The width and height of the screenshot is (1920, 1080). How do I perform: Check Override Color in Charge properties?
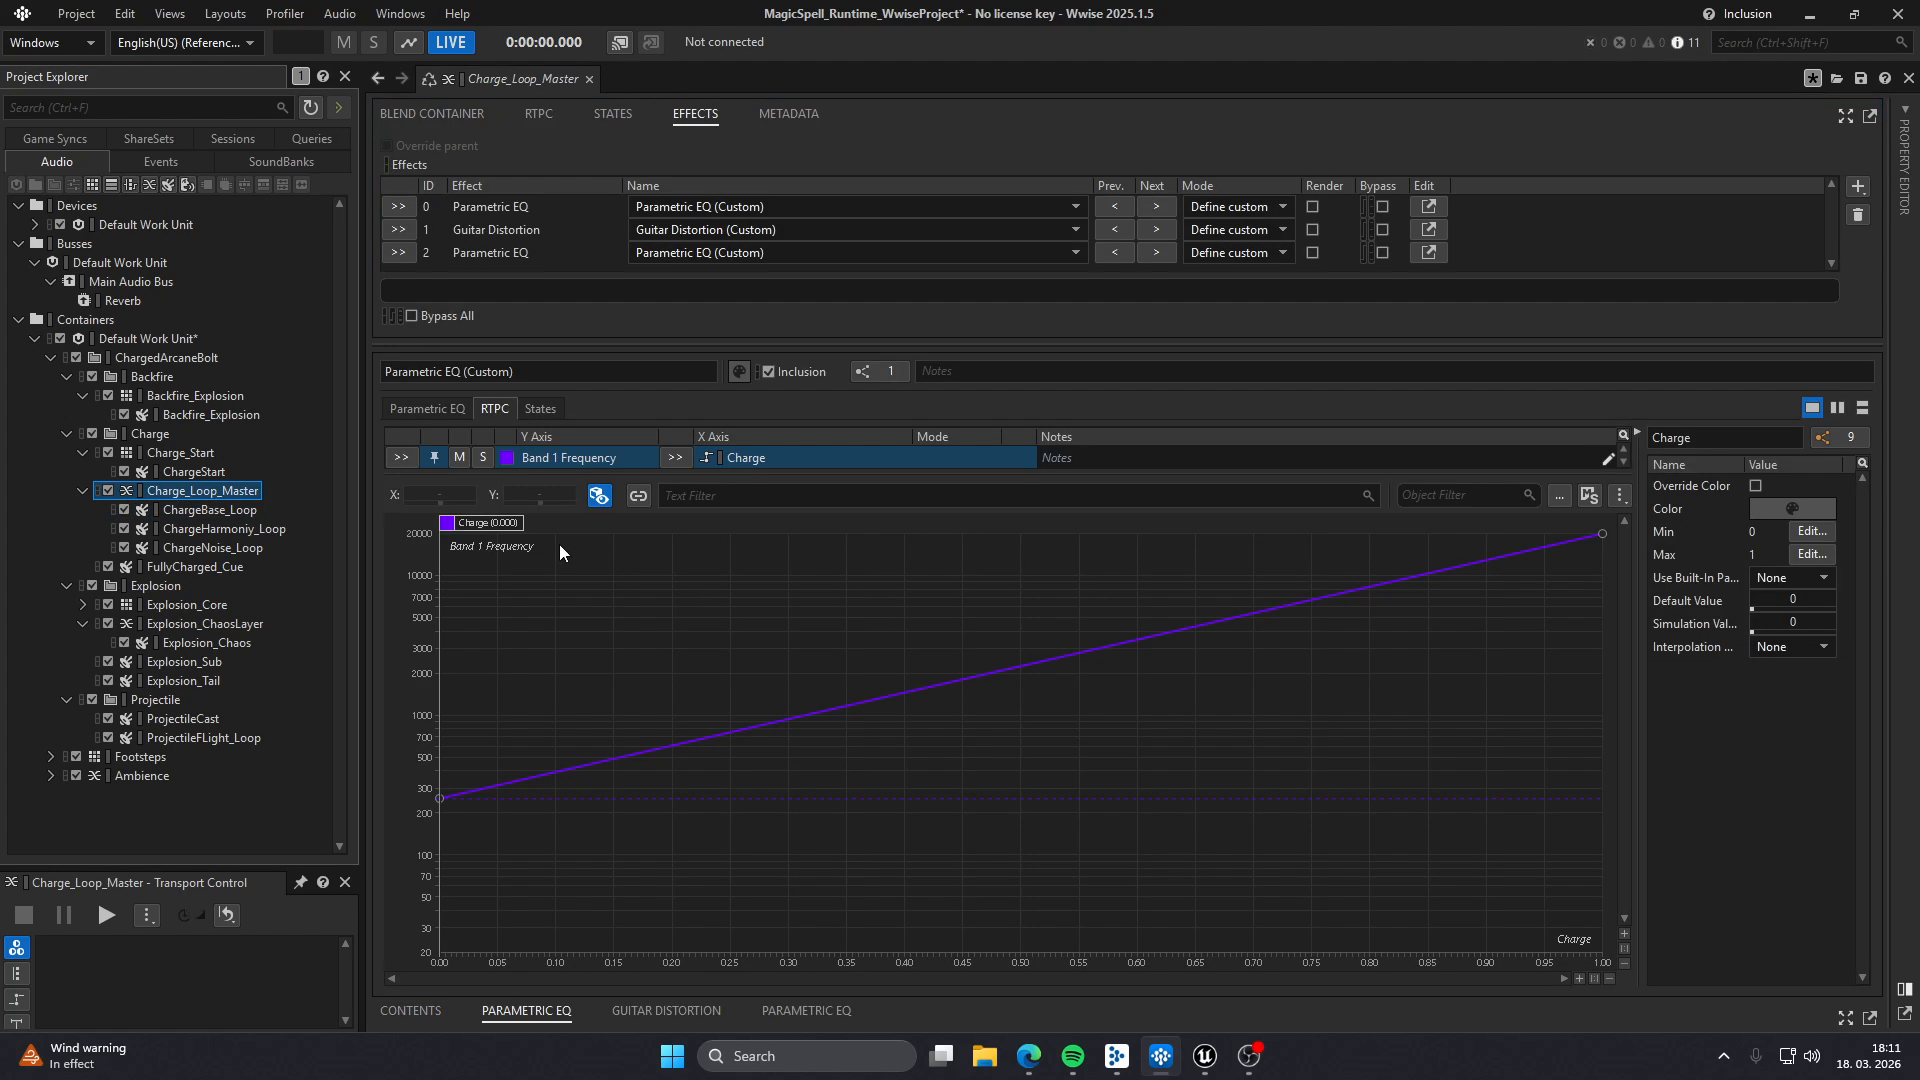pos(1755,486)
